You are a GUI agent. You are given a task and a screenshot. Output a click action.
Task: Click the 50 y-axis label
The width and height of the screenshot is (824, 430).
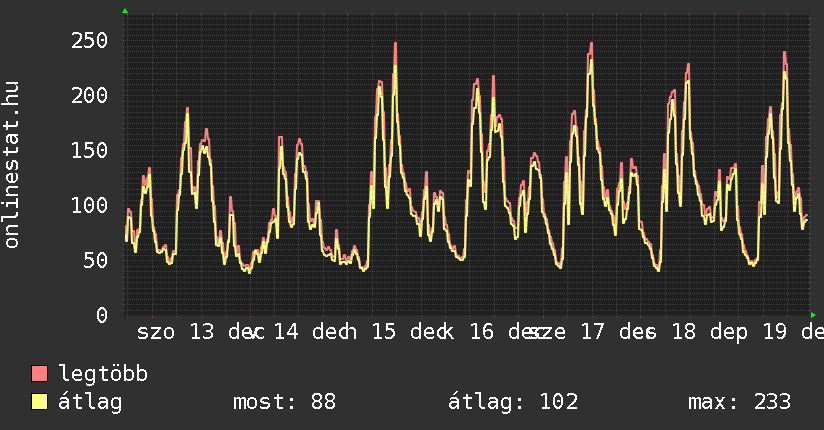click(96, 260)
